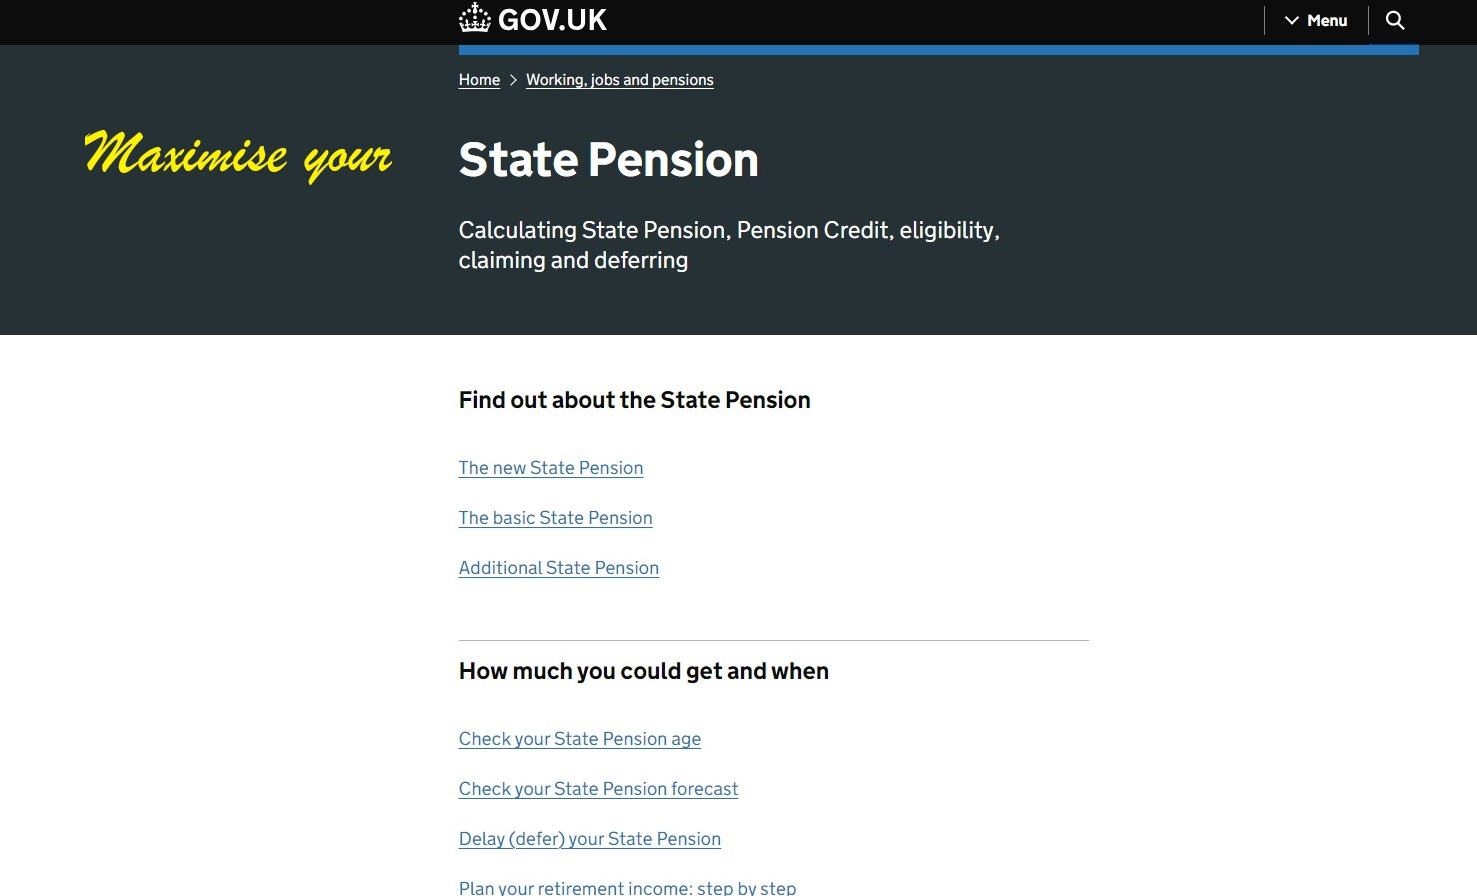Open the search magnifier icon
This screenshot has width=1477, height=896.
1395,20
